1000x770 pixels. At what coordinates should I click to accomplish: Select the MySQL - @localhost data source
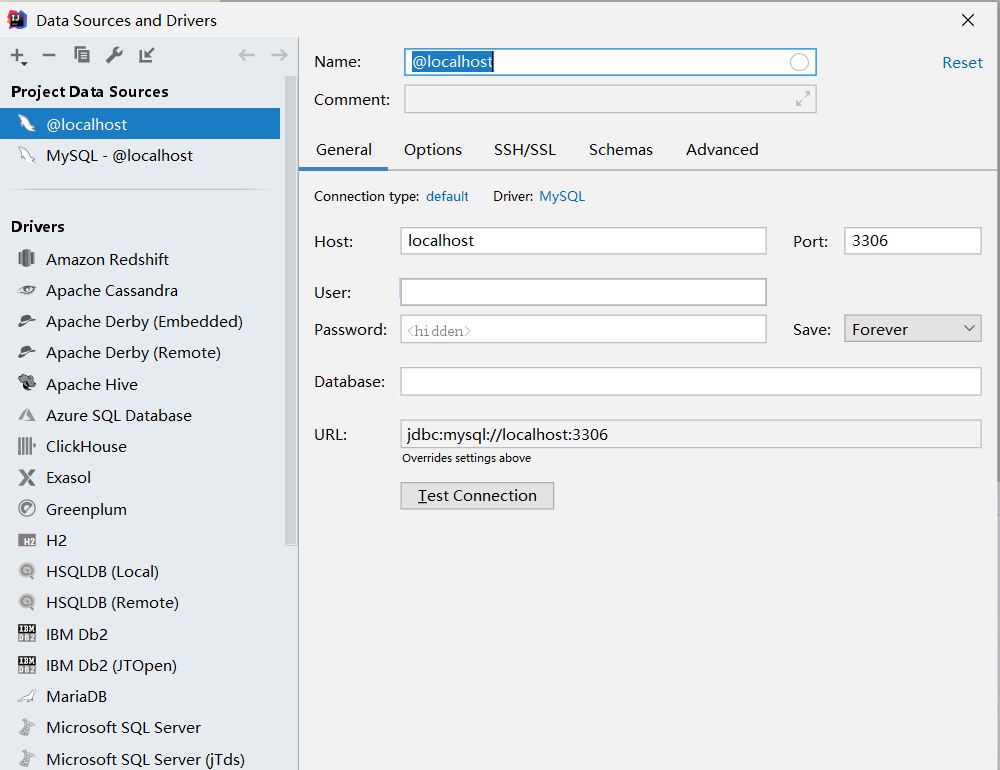point(140,155)
